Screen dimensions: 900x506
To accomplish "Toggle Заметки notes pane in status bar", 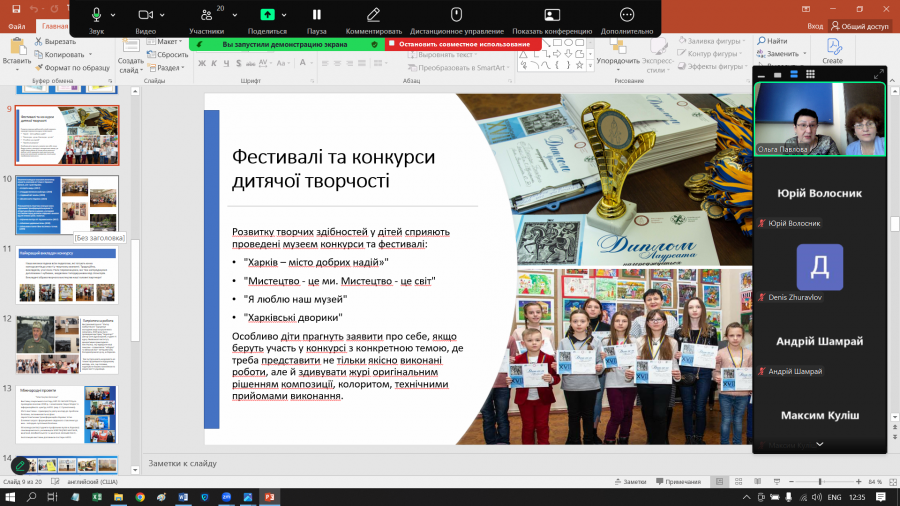I will pos(630,482).
